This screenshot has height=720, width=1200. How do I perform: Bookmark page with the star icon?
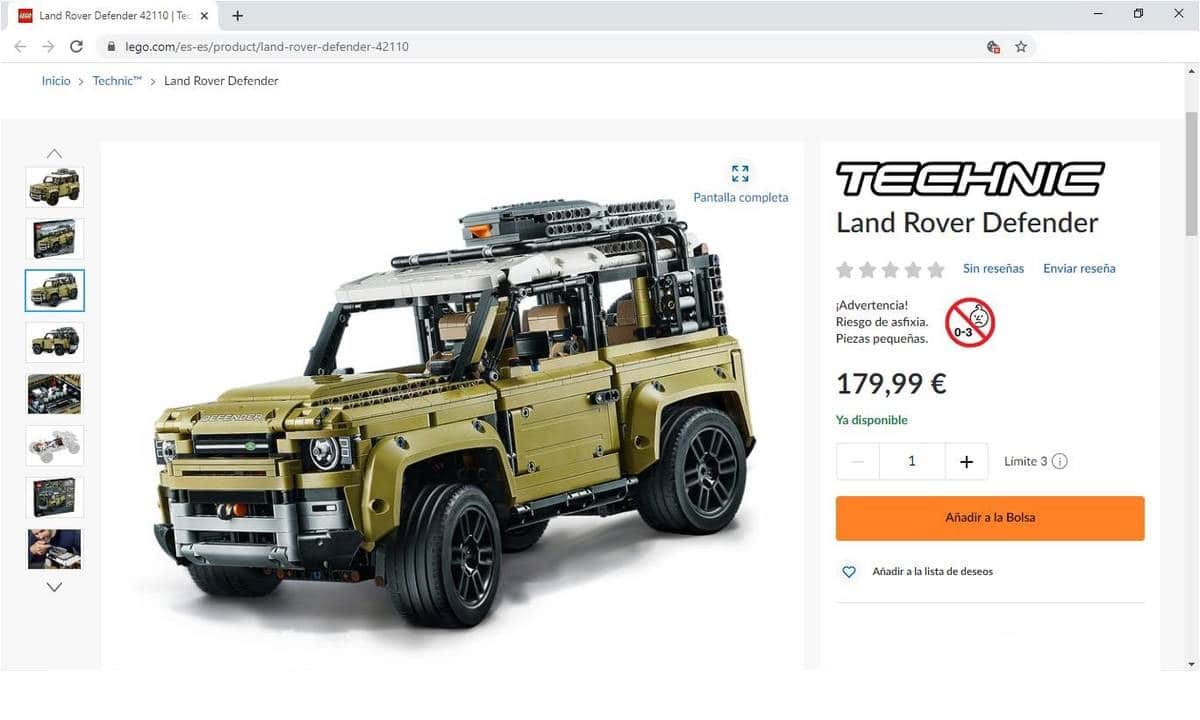[1021, 46]
